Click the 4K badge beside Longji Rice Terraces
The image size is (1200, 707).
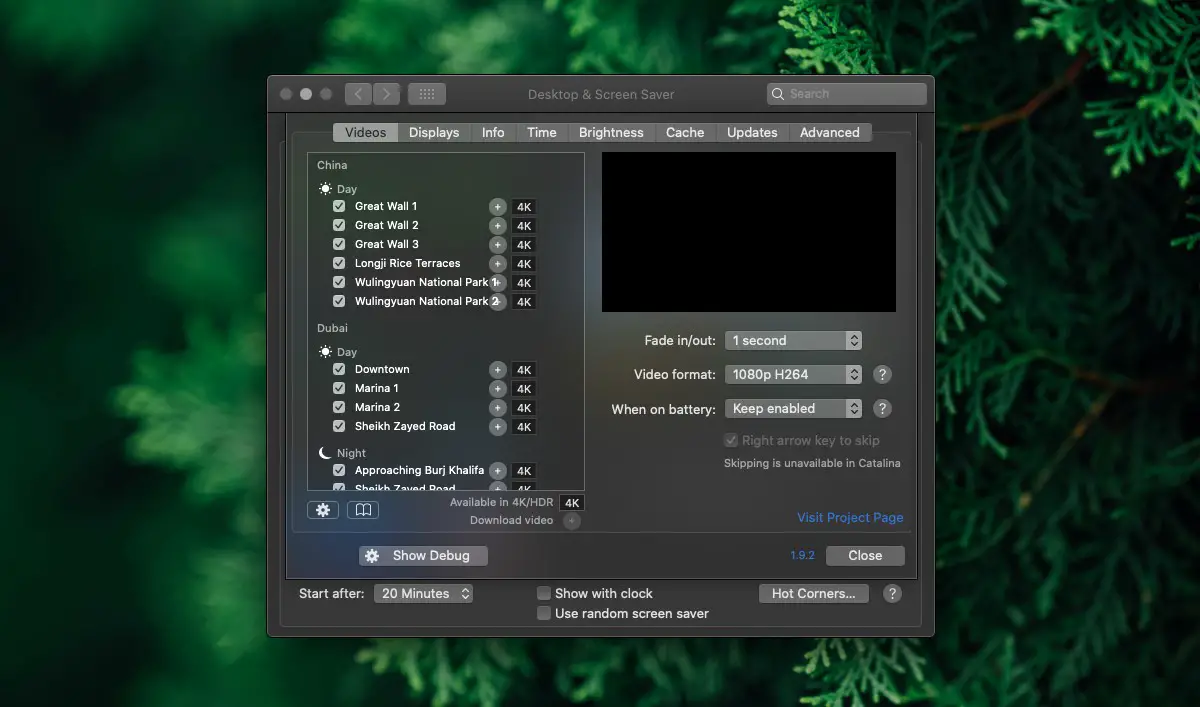(x=524, y=264)
